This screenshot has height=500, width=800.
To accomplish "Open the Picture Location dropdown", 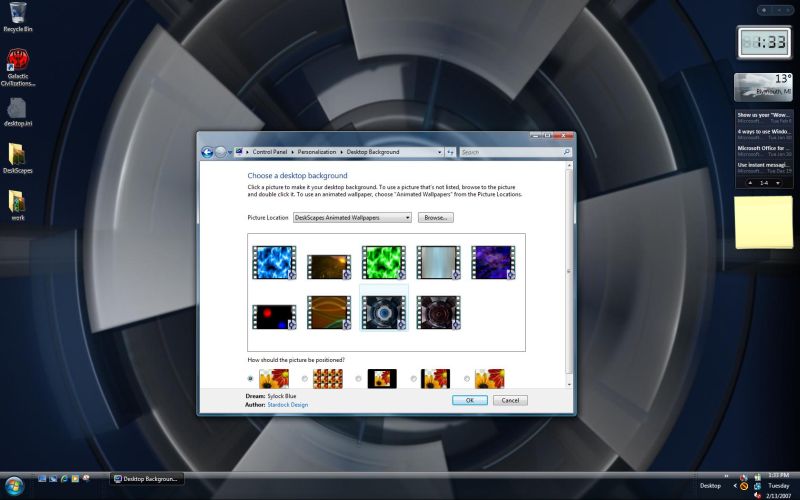I will coord(352,217).
